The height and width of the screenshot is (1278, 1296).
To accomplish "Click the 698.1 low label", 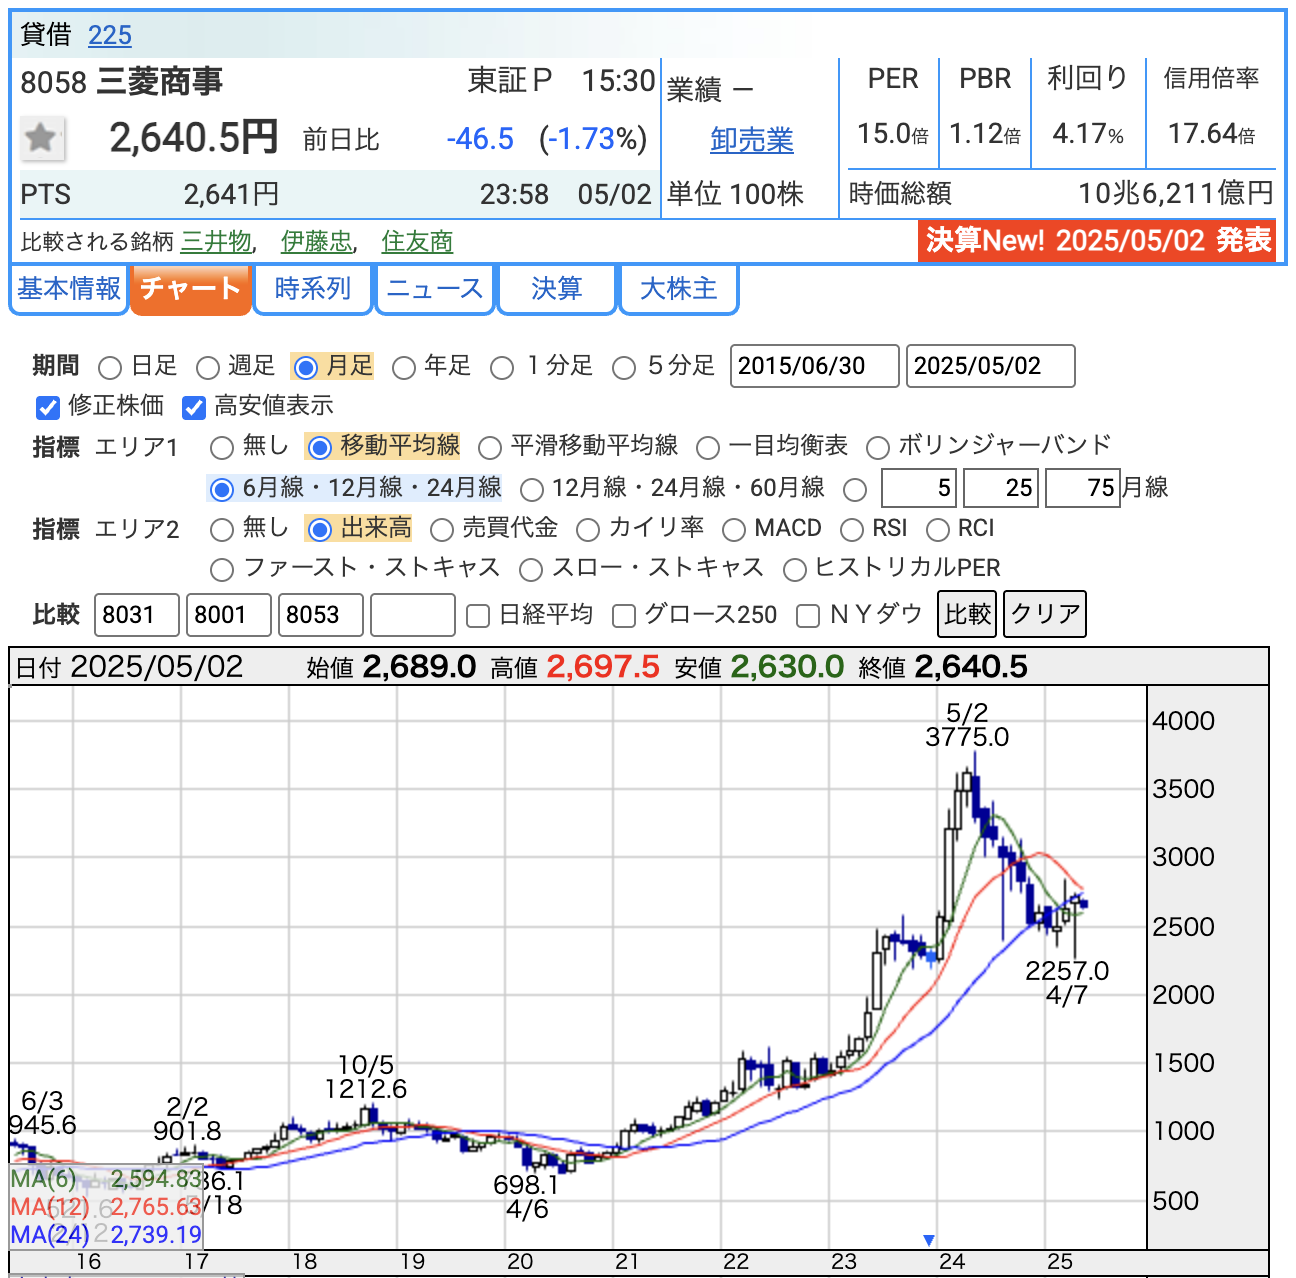I will coord(526,1185).
